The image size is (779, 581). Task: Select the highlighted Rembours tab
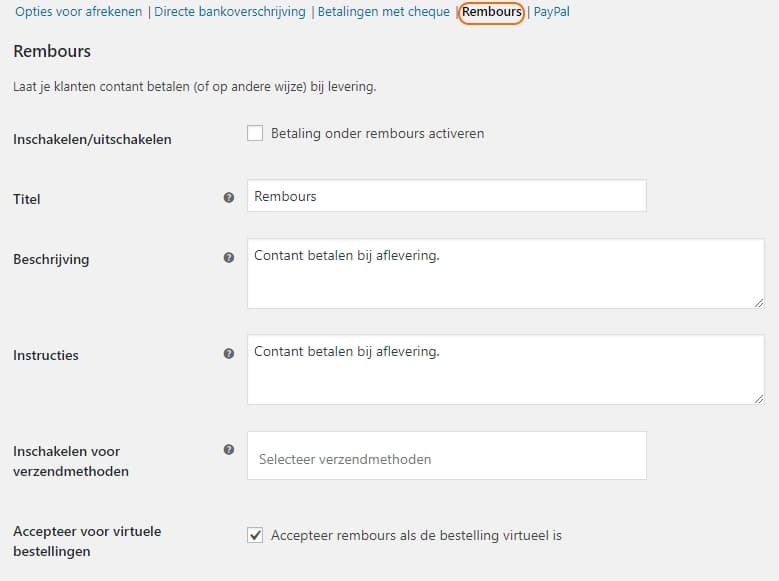coord(491,12)
